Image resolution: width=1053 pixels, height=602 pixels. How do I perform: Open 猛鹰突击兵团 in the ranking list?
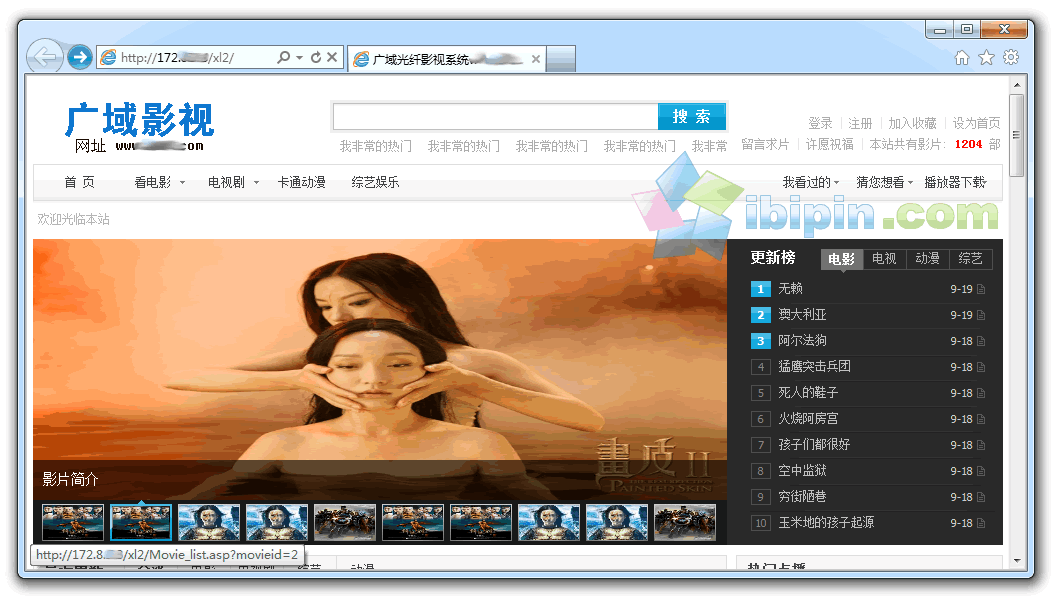815,367
